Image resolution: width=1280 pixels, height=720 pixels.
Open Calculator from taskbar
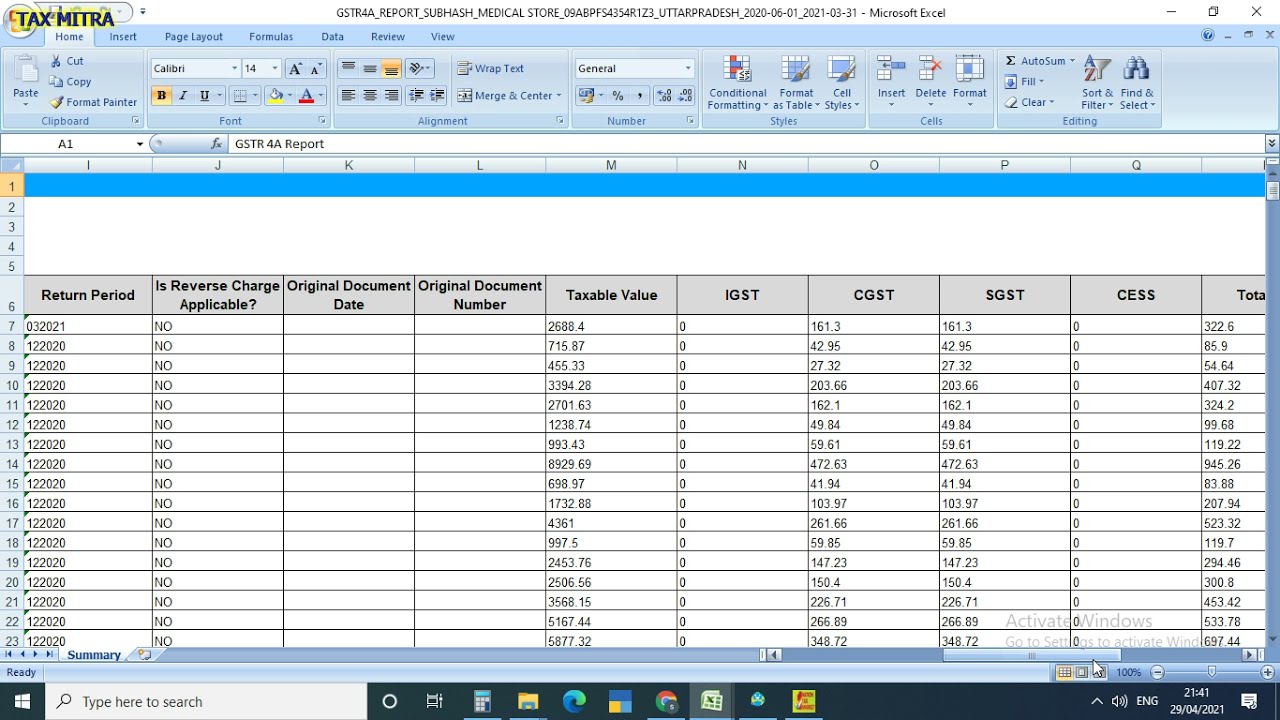482,702
